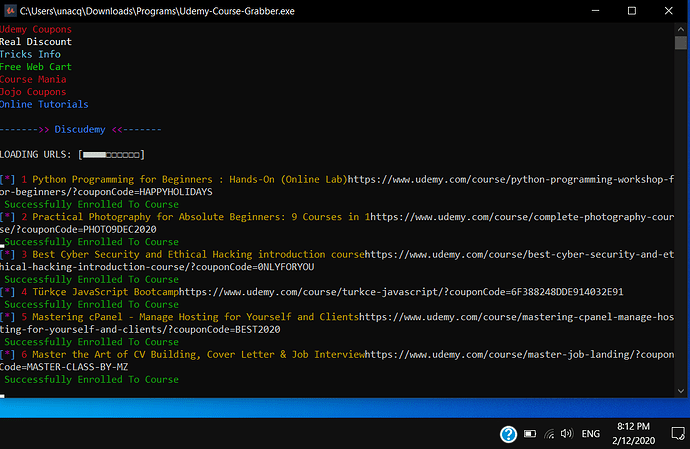Viewport: 690px width, 449px height.
Task: Click the couponCode=ONLYFORYOU text
Action: pos(255,267)
